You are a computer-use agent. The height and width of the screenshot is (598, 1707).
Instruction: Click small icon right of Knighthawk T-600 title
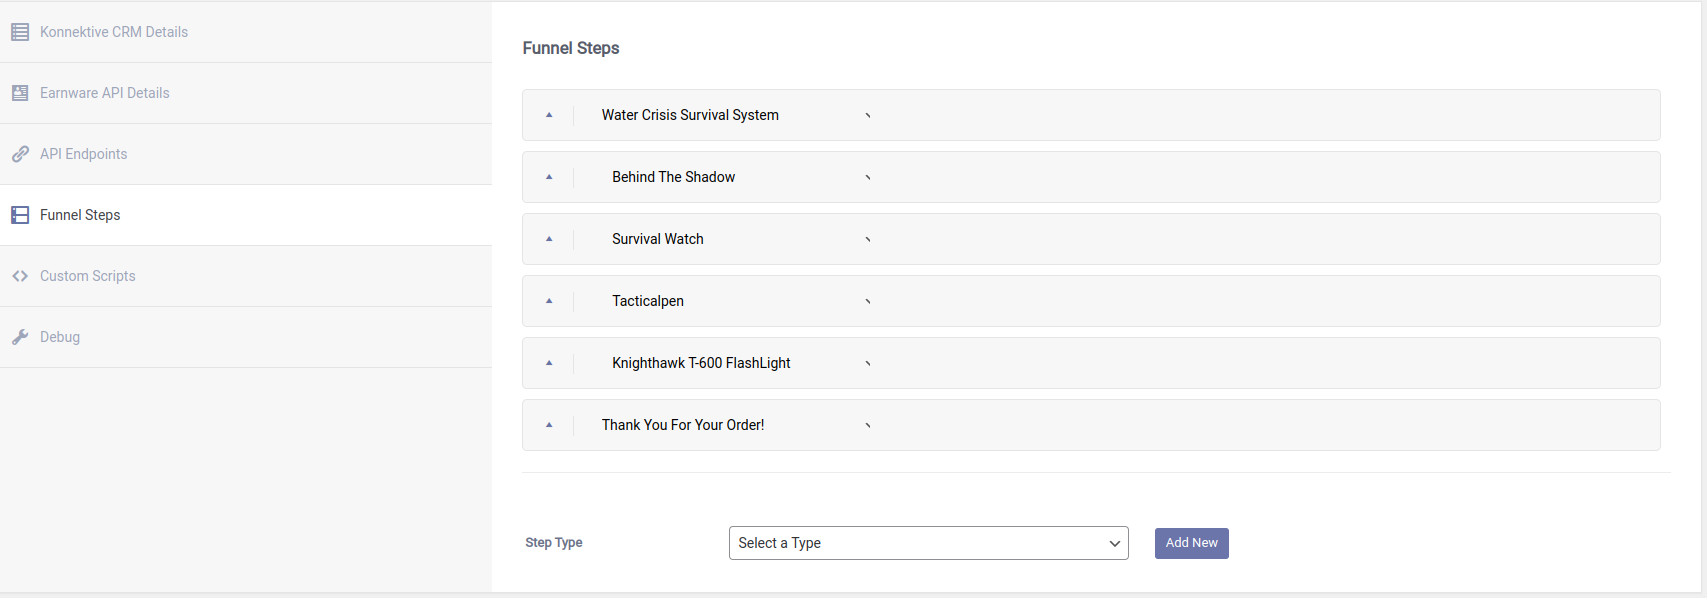[x=868, y=363]
